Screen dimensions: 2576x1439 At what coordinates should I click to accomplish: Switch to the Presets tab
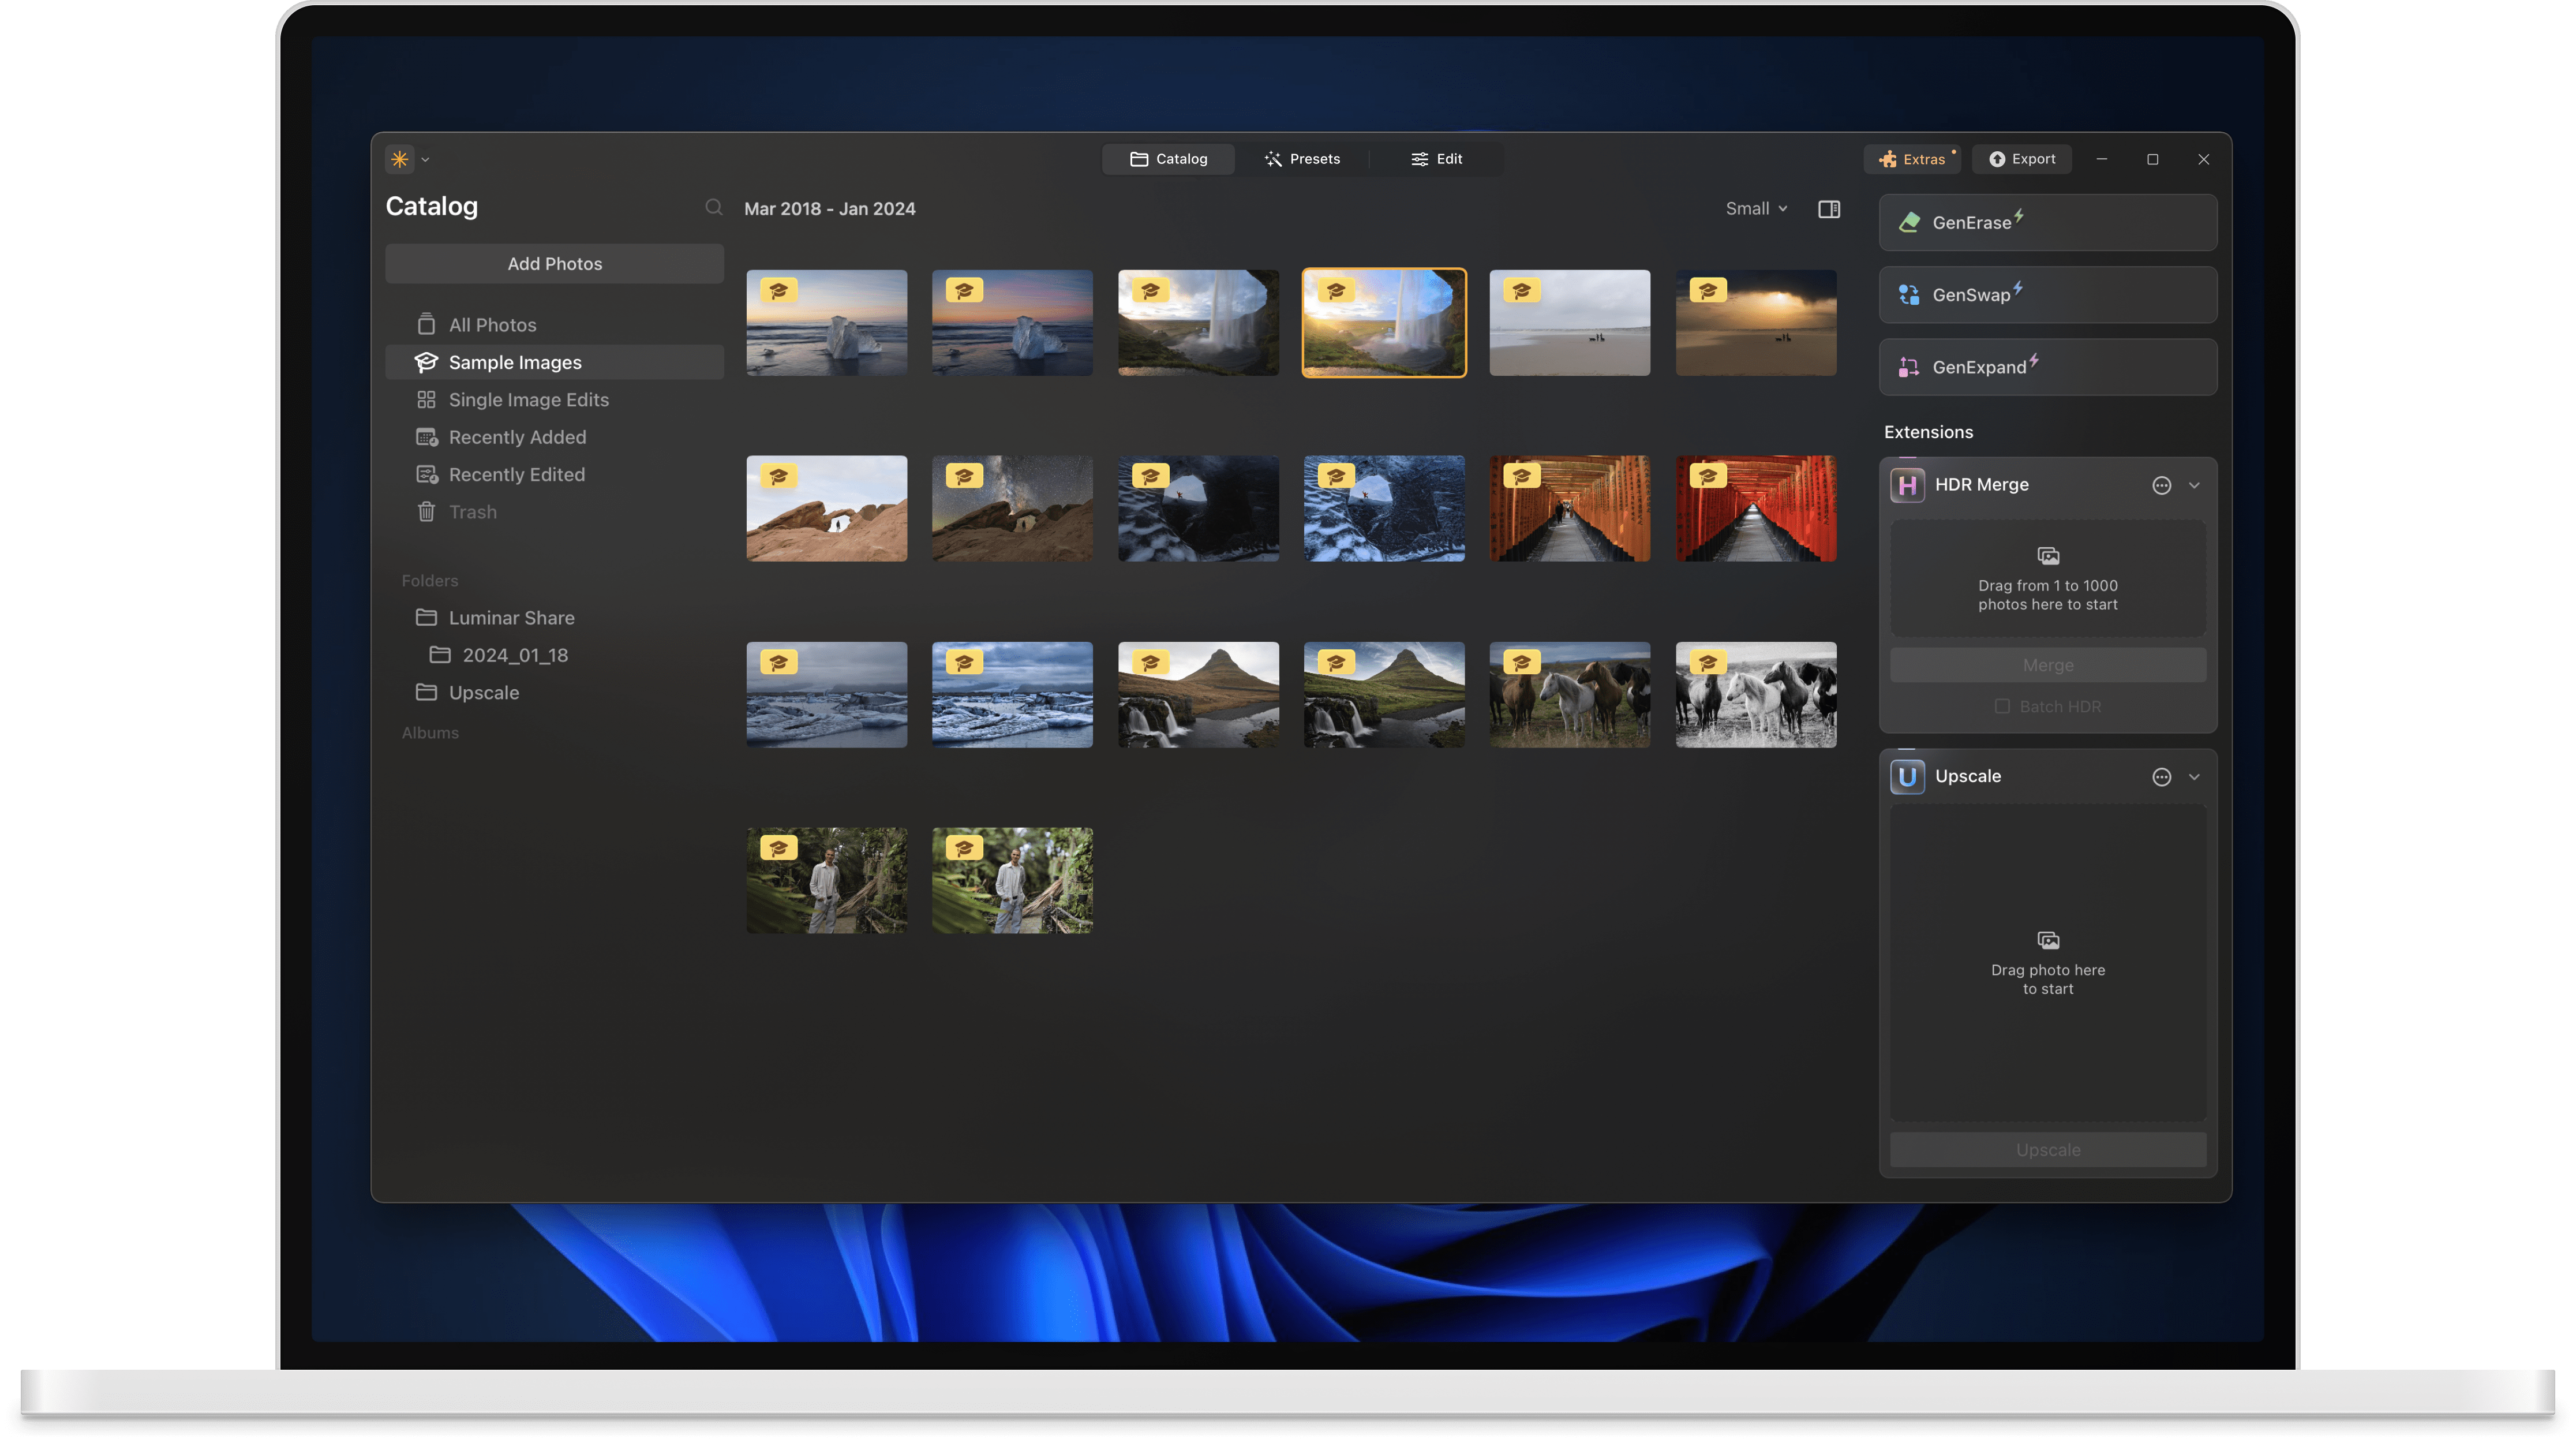tap(1303, 158)
